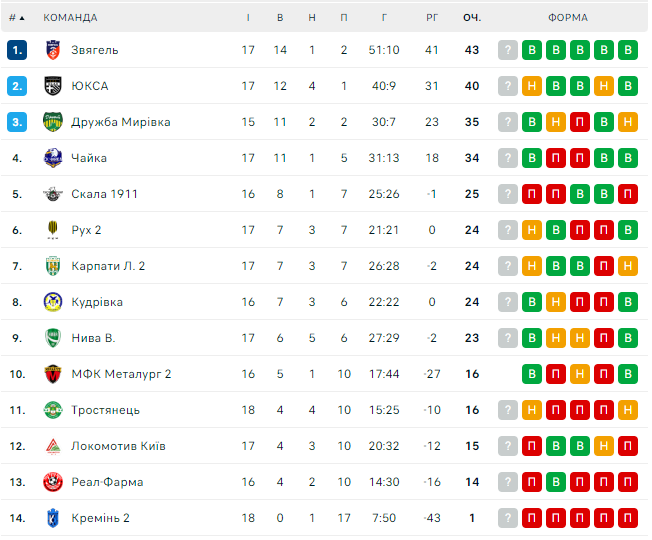The image size is (652, 540).
Task: Click the Чайка club emblem
Action: (x=53, y=158)
